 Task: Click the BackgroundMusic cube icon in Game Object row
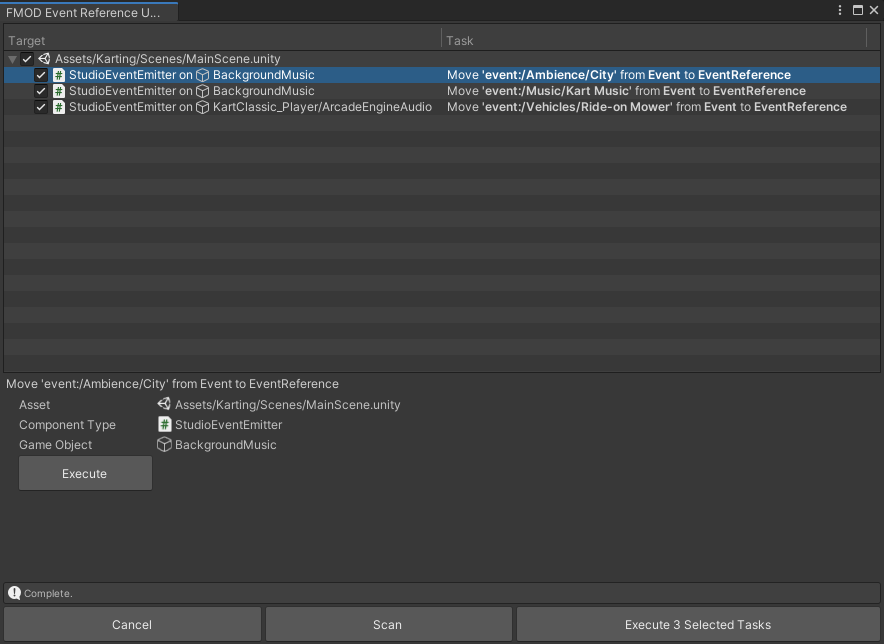coord(165,444)
